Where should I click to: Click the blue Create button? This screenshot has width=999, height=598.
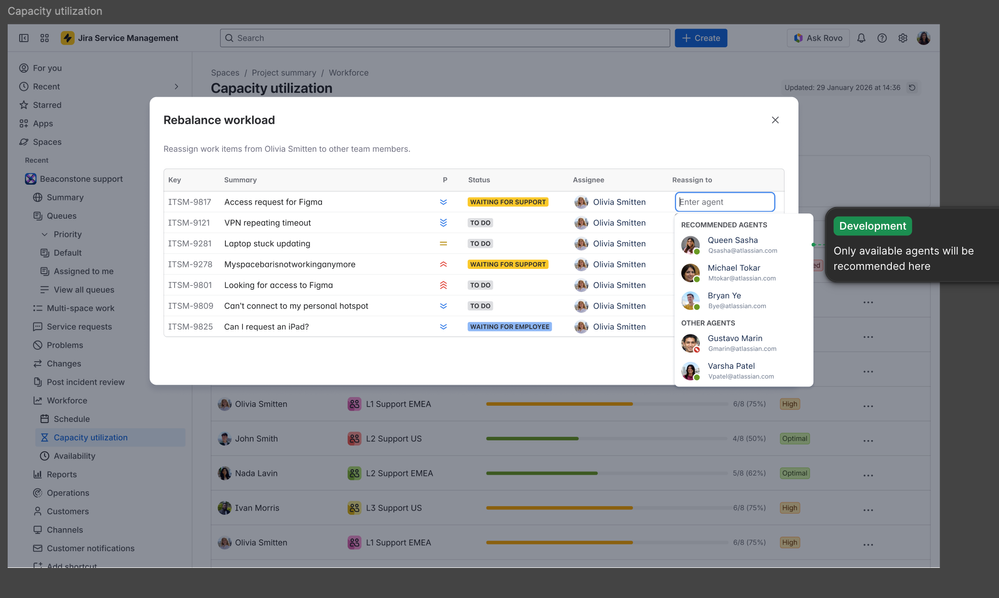click(701, 38)
